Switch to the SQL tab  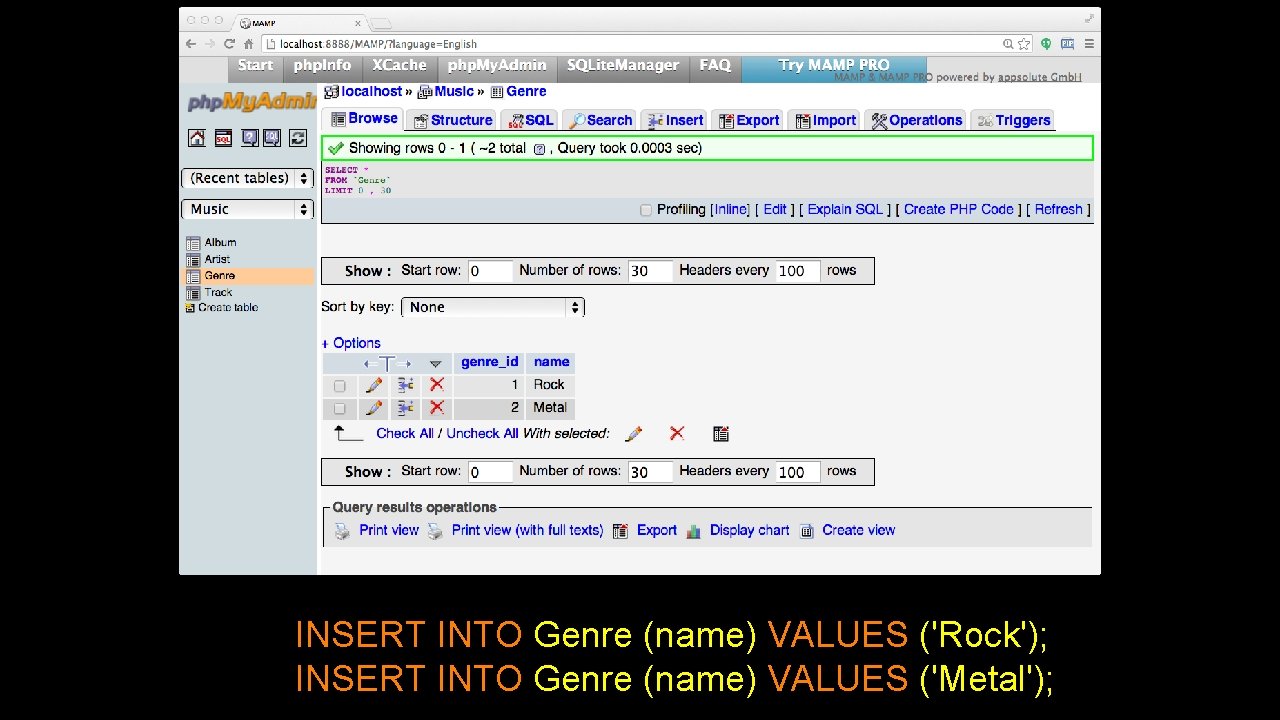(x=531, y=120)
